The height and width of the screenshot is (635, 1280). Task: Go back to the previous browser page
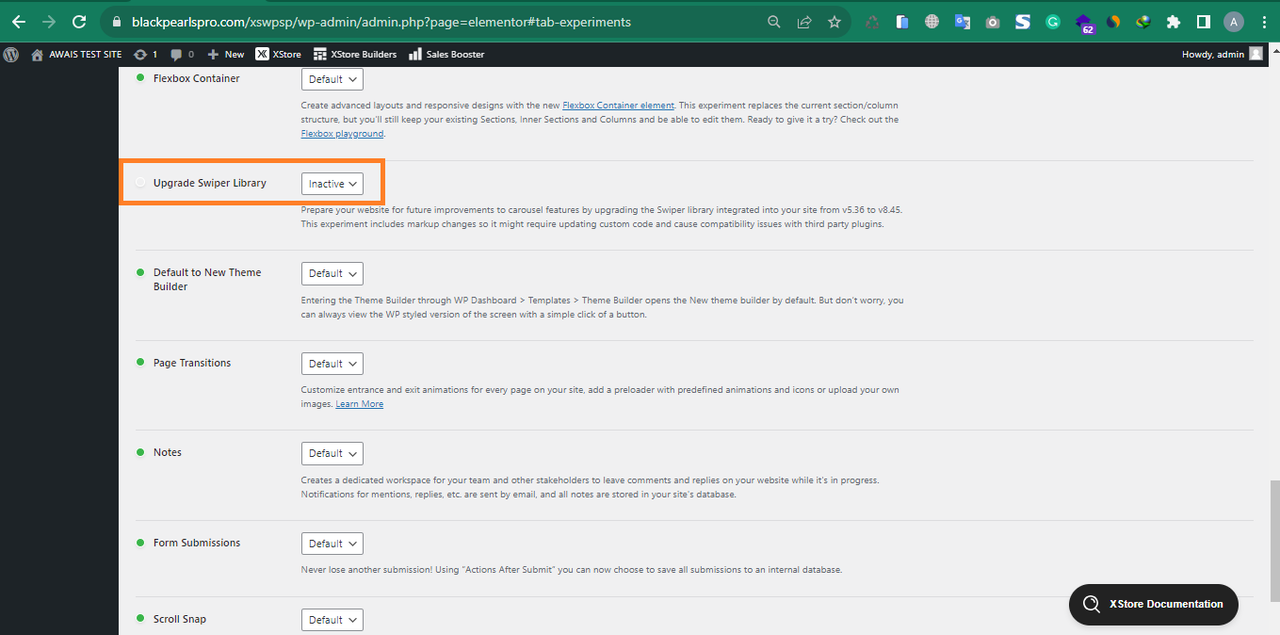click(19, 21)
